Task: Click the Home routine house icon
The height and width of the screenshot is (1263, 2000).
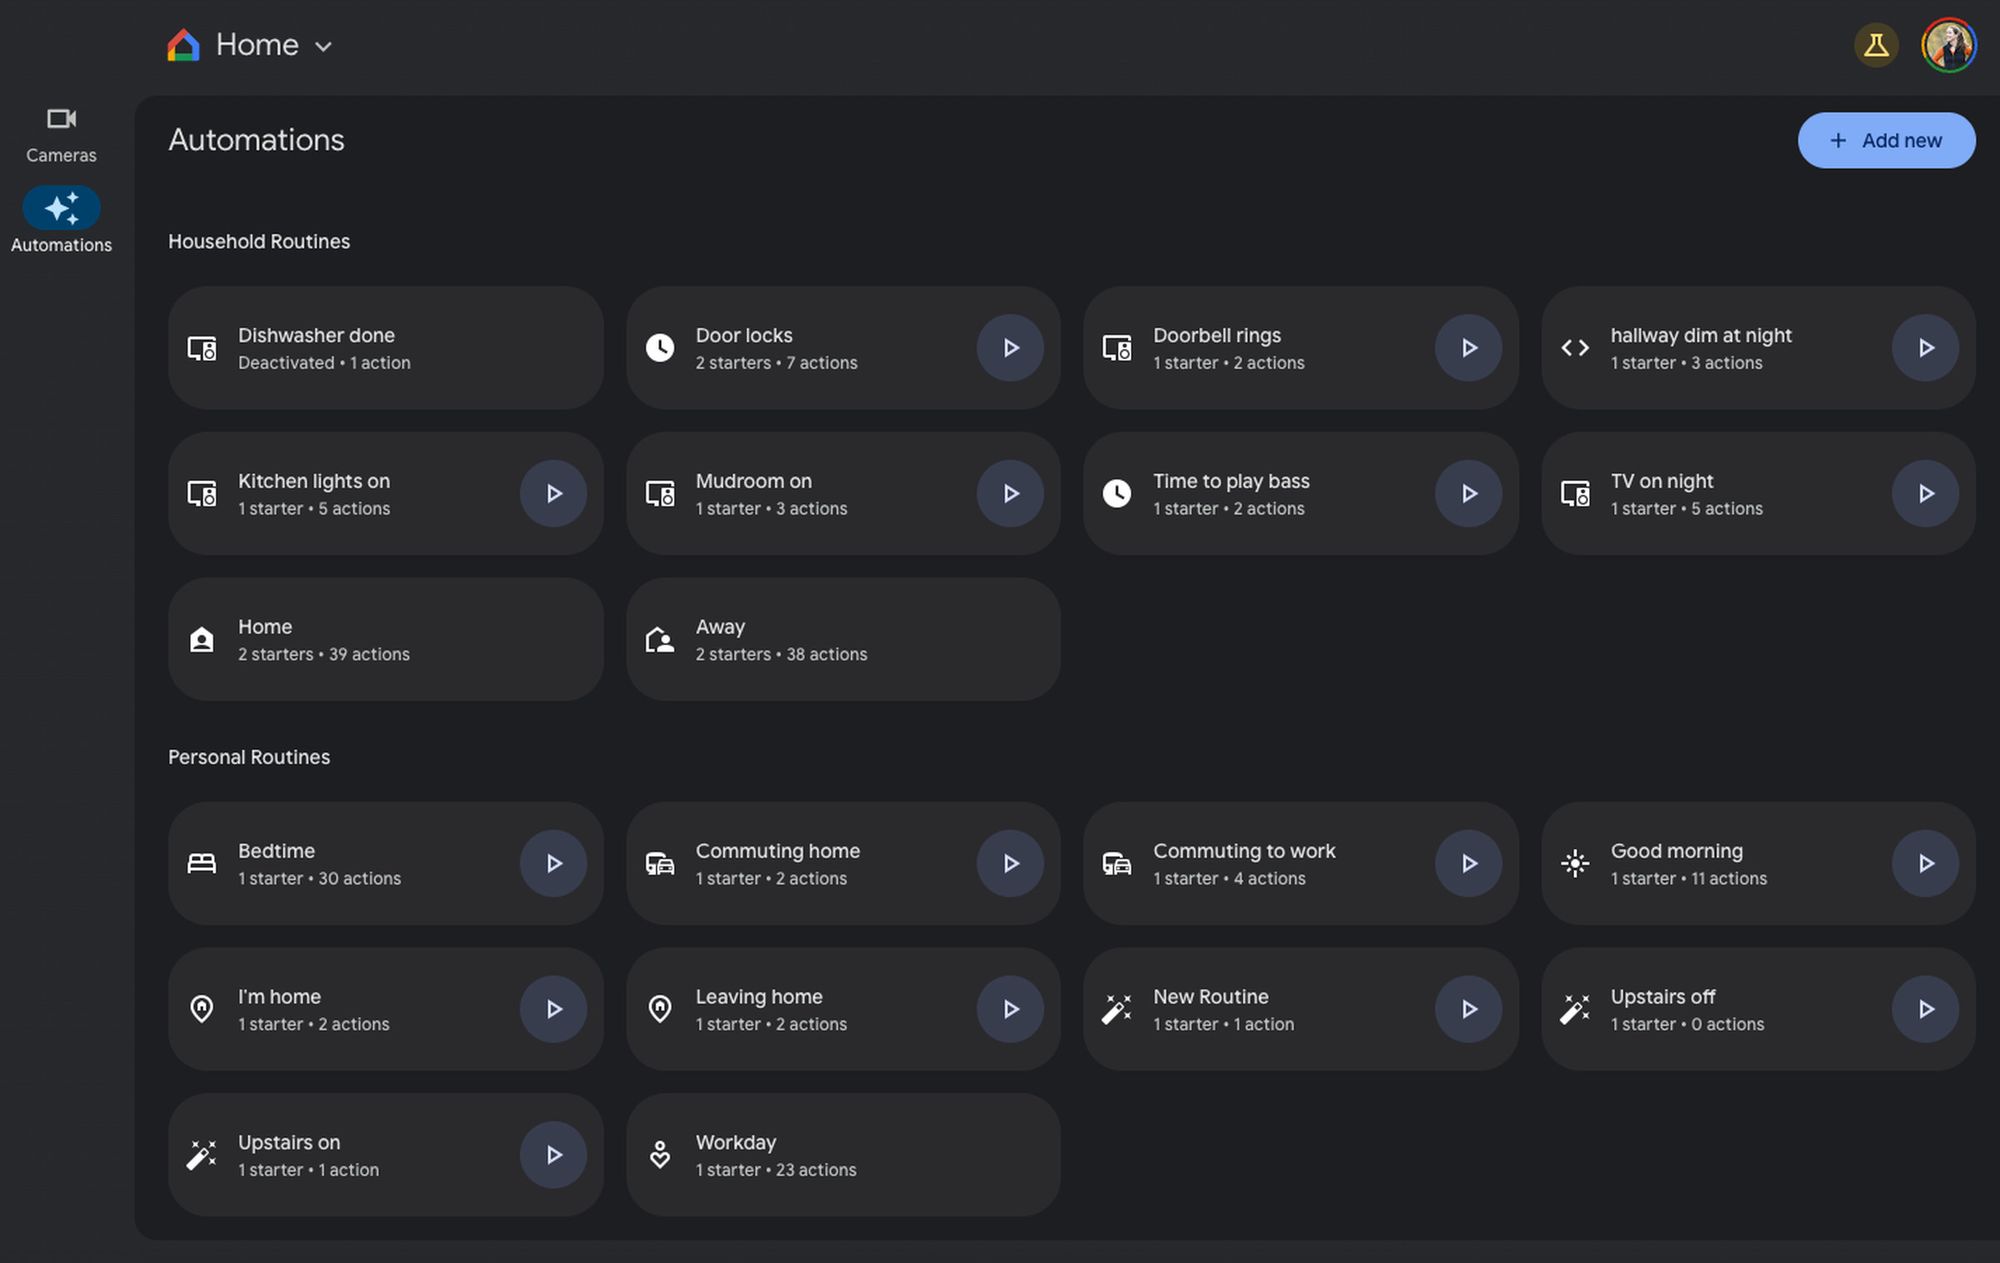Action: coord(202,640)
